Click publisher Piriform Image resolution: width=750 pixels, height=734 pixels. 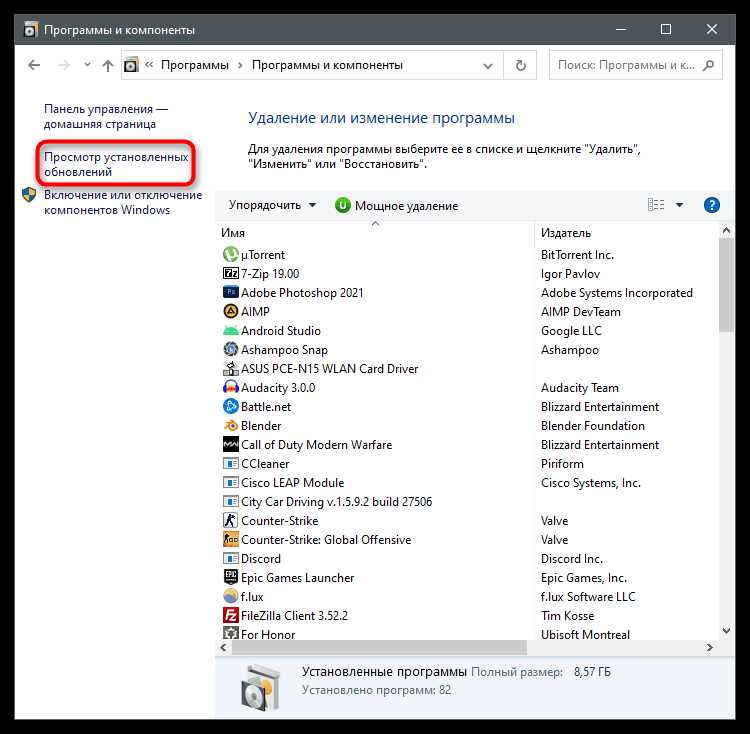[562, 464]
